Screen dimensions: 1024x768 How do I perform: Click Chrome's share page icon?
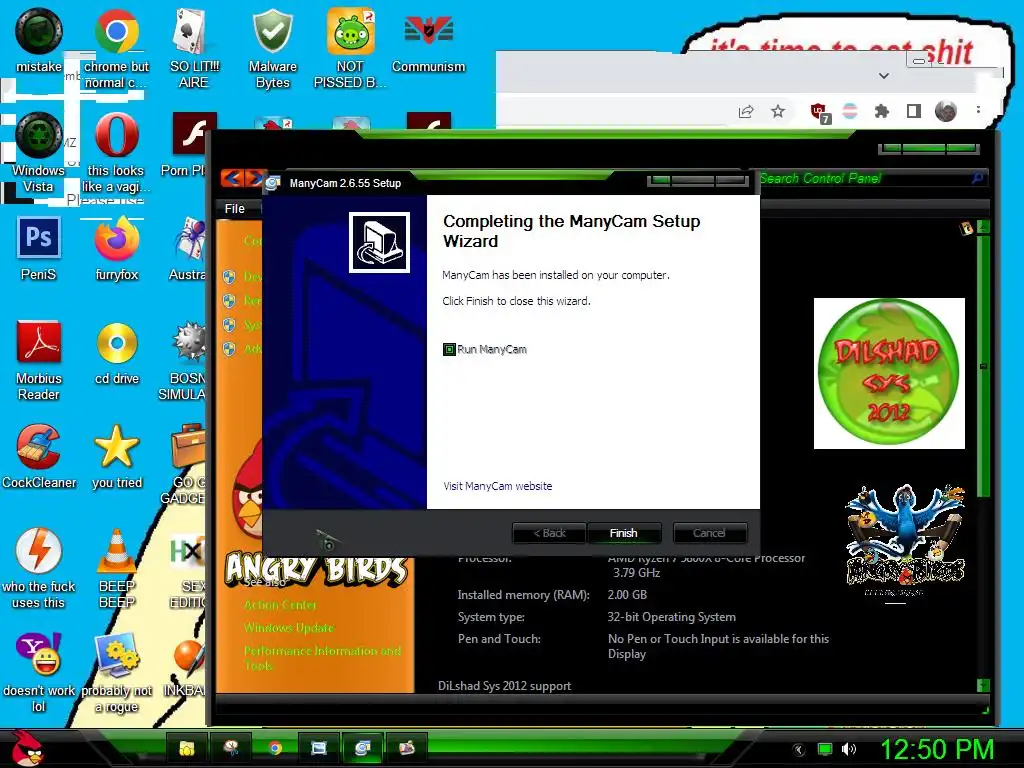click(746, 112)
